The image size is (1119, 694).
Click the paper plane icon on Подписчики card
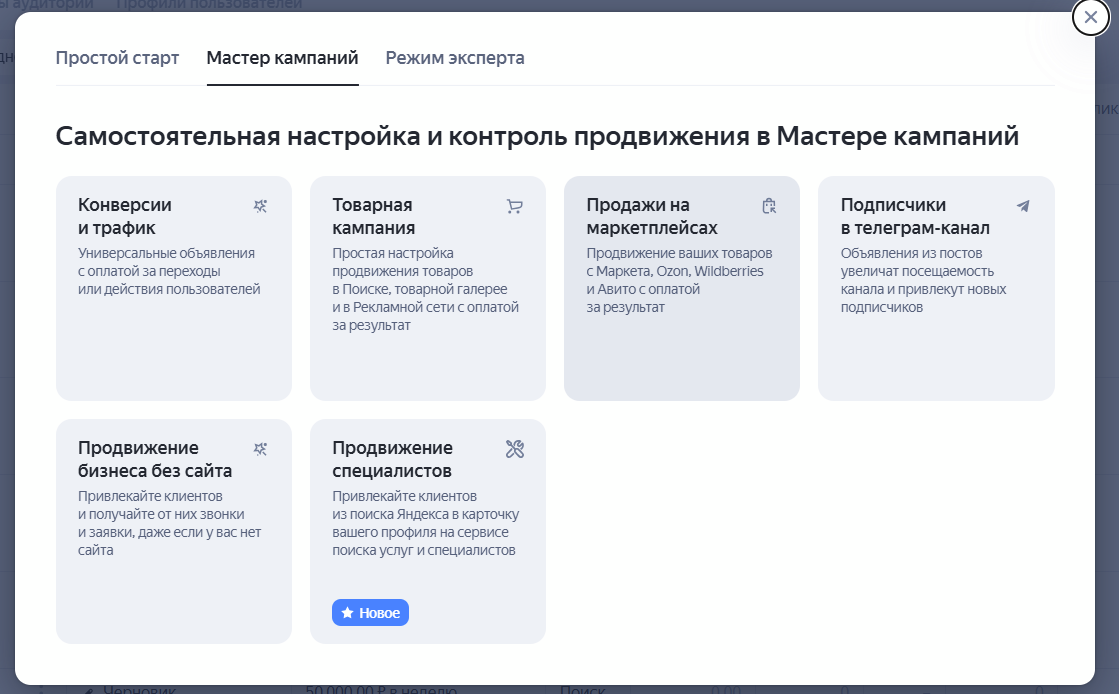(1023, 206)
